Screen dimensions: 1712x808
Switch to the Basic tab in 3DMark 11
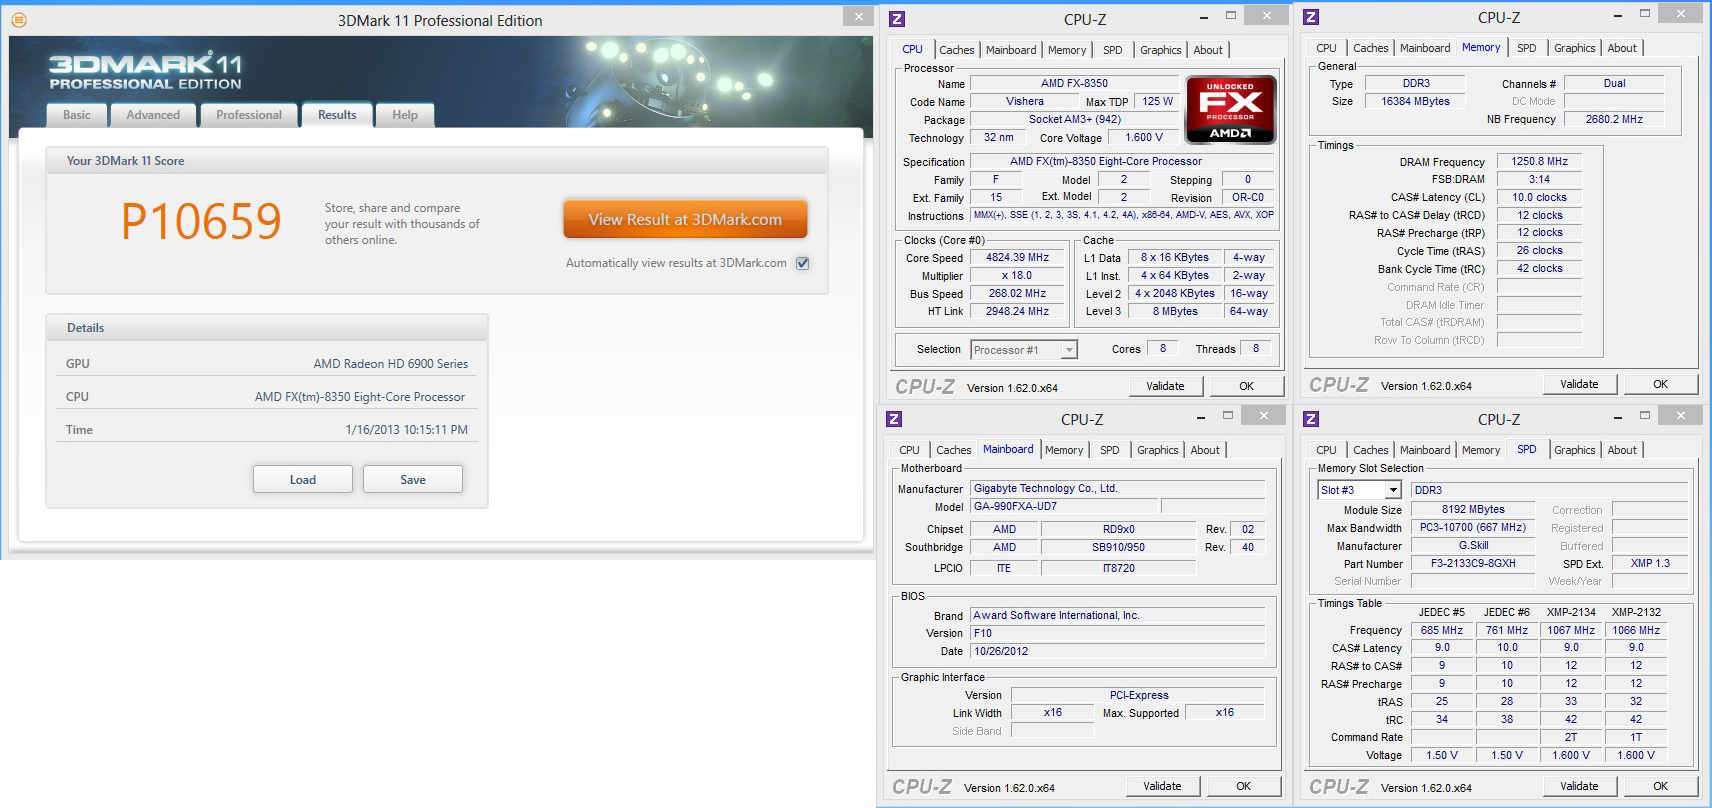(77, 115)
